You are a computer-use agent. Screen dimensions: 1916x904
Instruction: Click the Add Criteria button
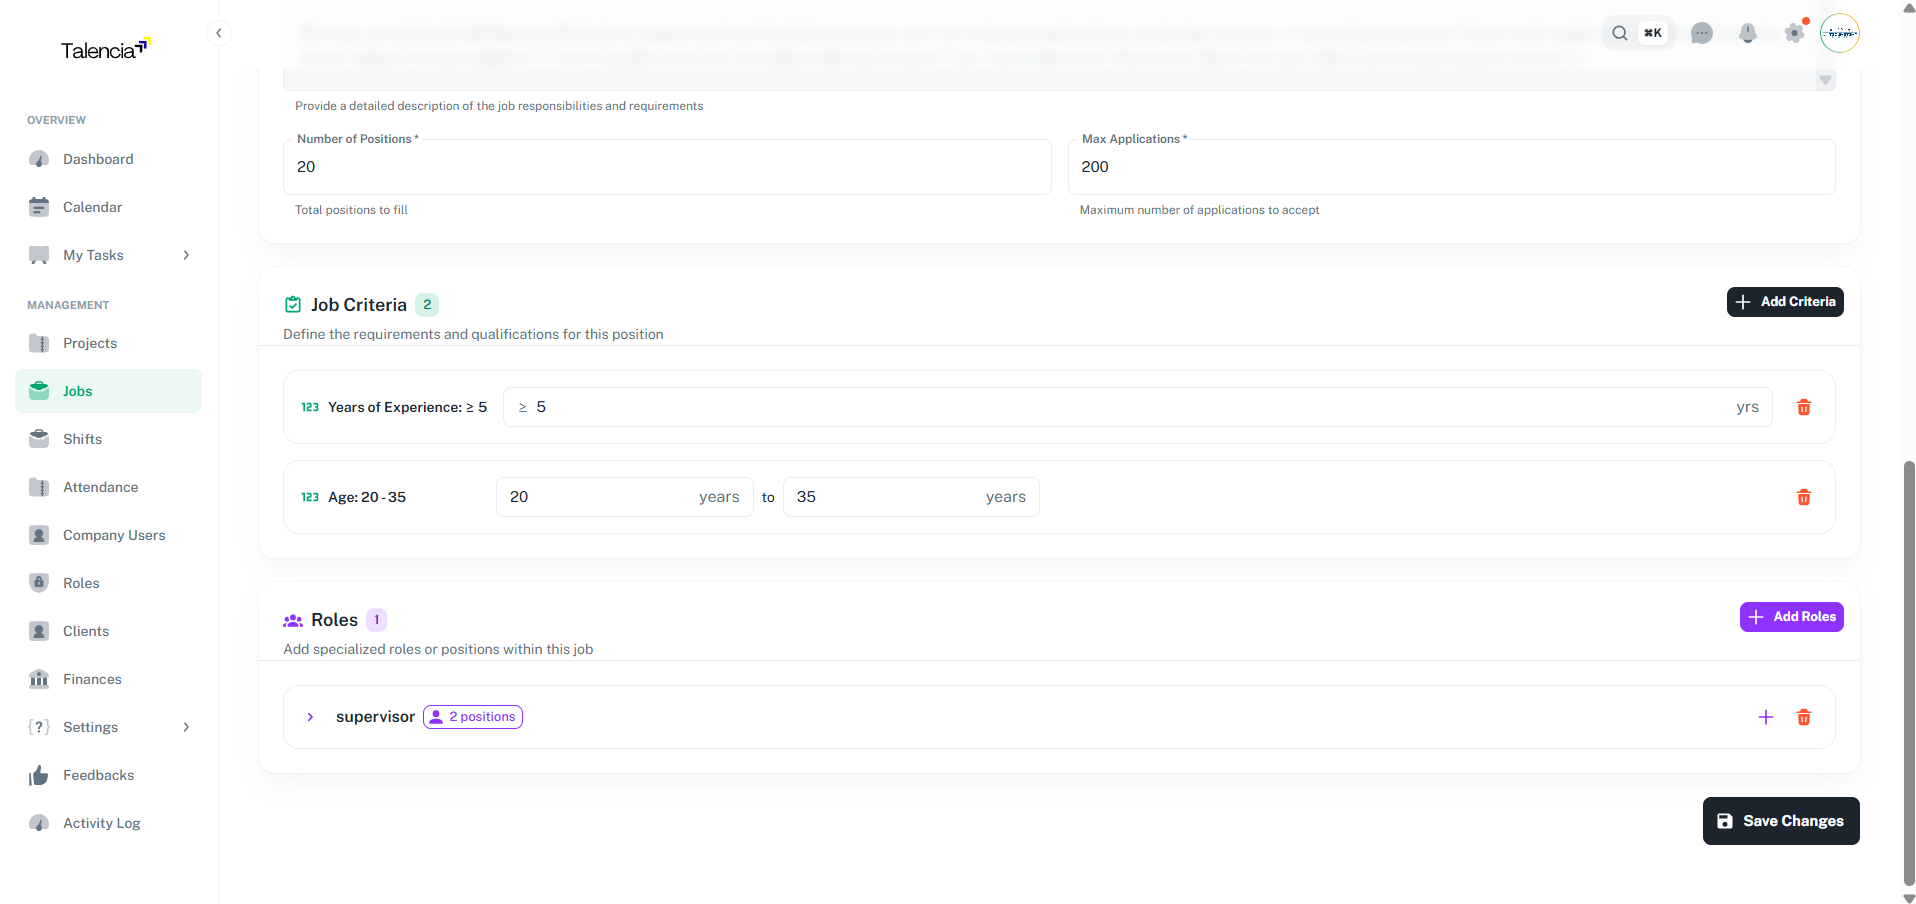[1784, 302]
